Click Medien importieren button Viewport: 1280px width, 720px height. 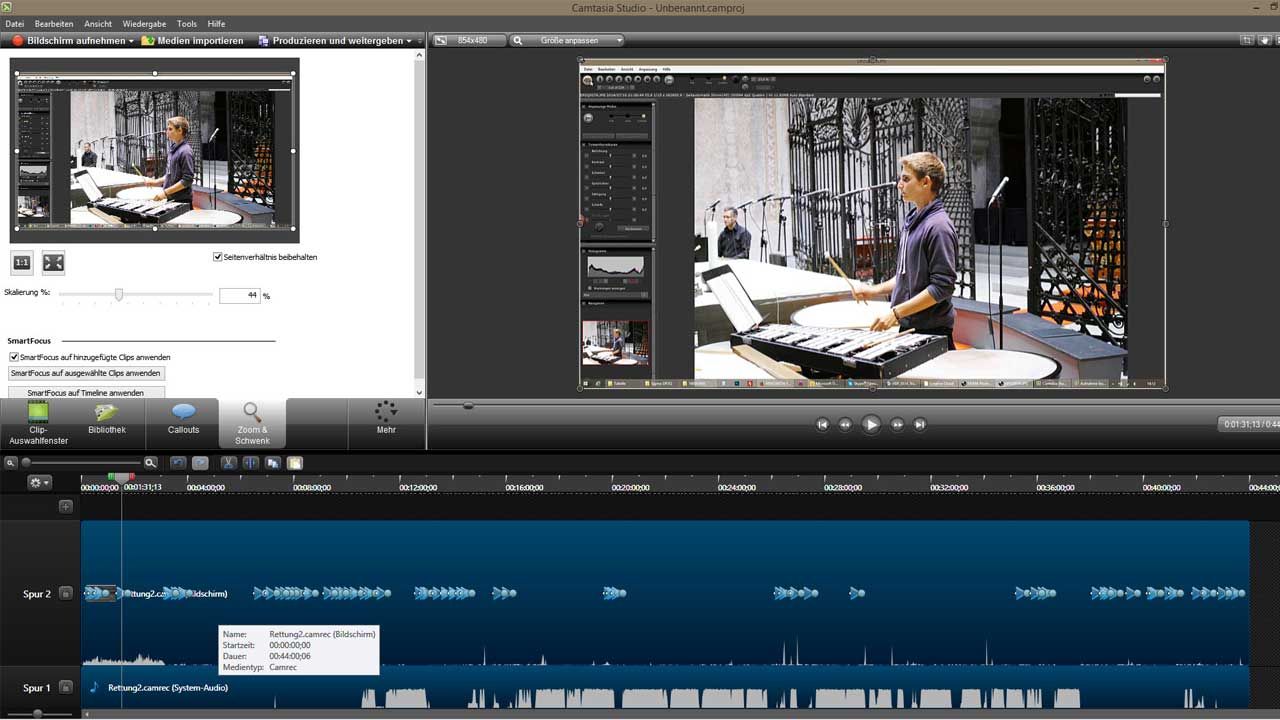193,41
